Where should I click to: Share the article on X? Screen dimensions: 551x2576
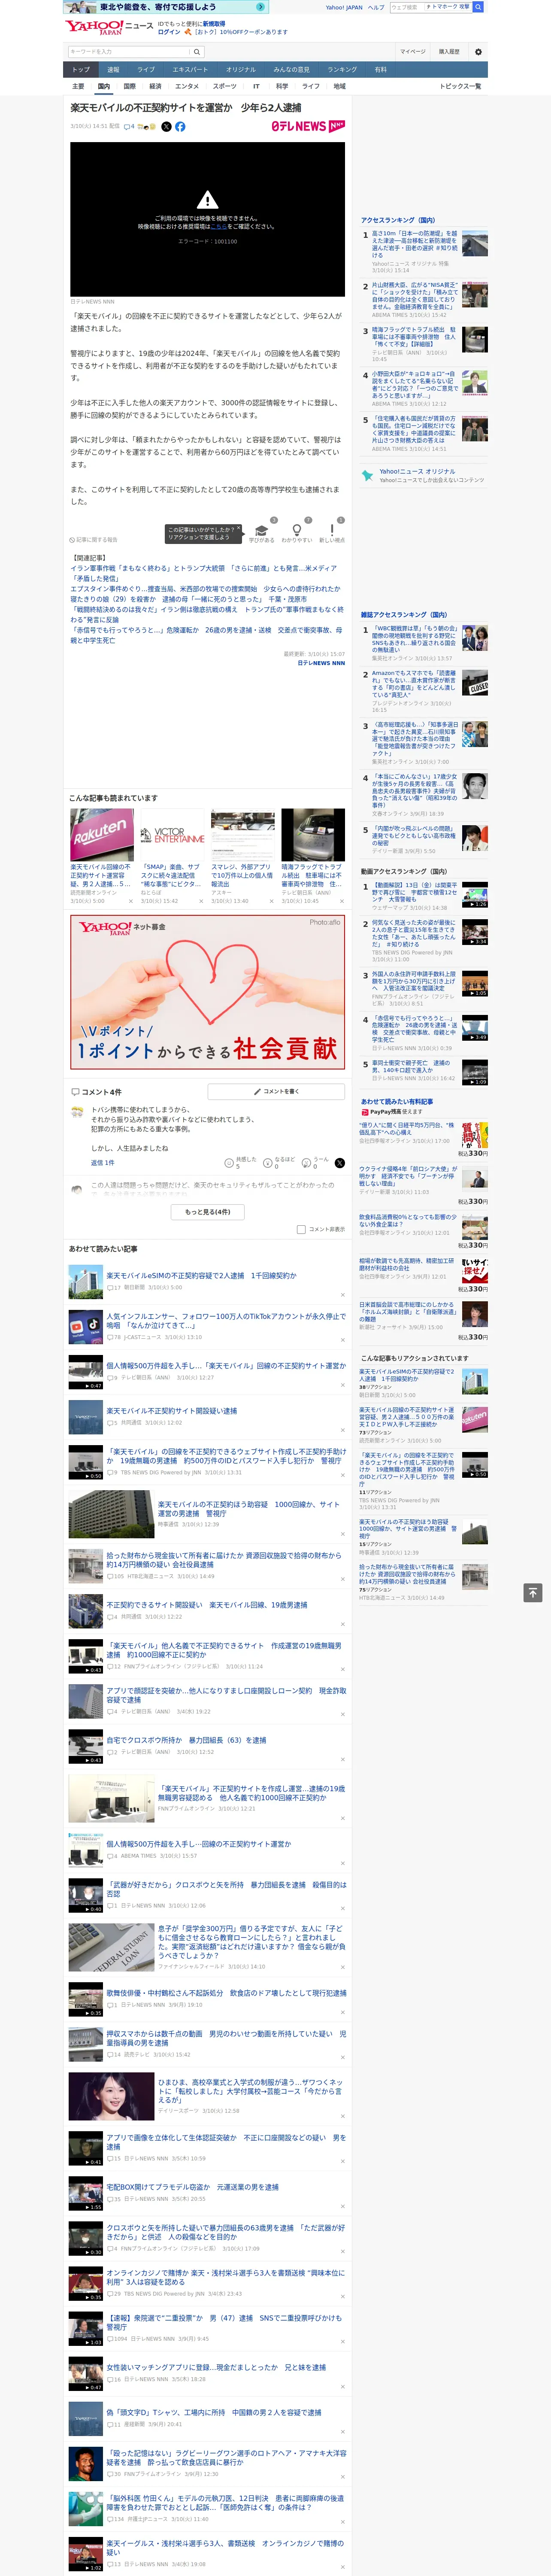point(166,127)
